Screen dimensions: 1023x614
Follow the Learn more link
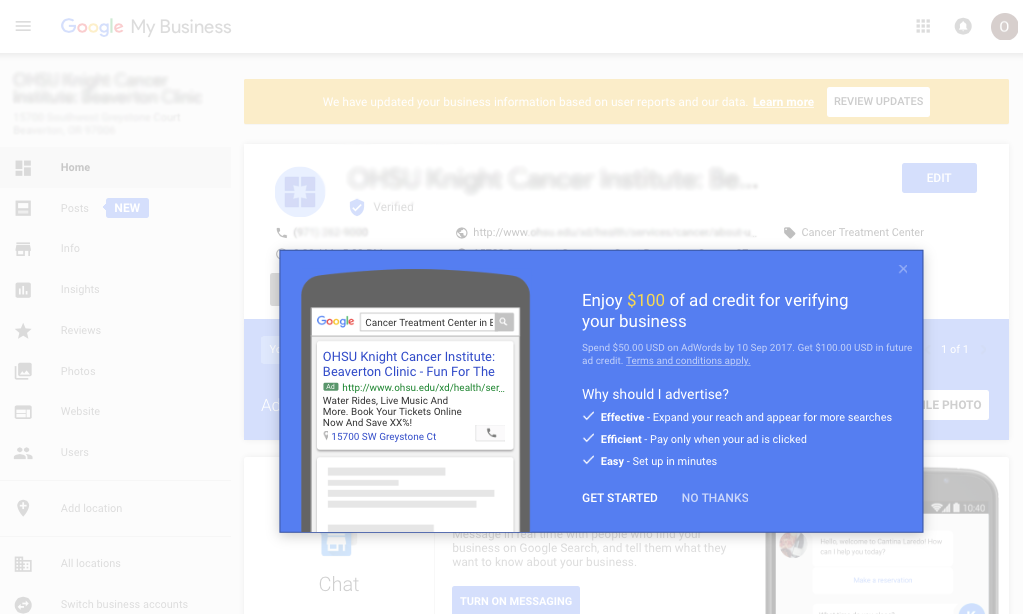pyautogui.click(x=783, y=102)
